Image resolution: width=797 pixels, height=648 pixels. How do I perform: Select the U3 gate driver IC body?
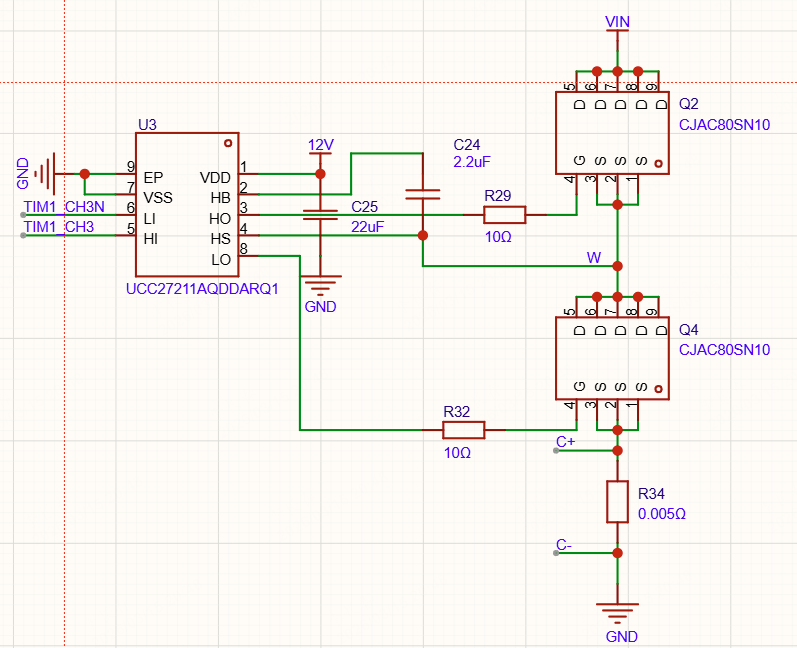[x=187, y=205]
